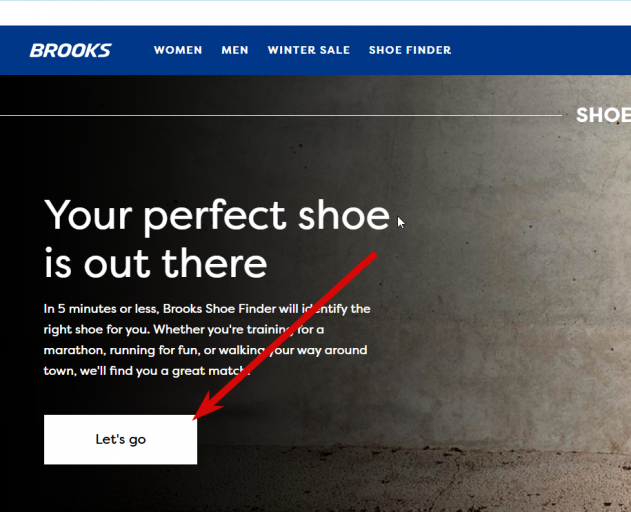Open the MEN navigation menu
631x512 pixels.
pyautogui.click(x=235, y=50)
